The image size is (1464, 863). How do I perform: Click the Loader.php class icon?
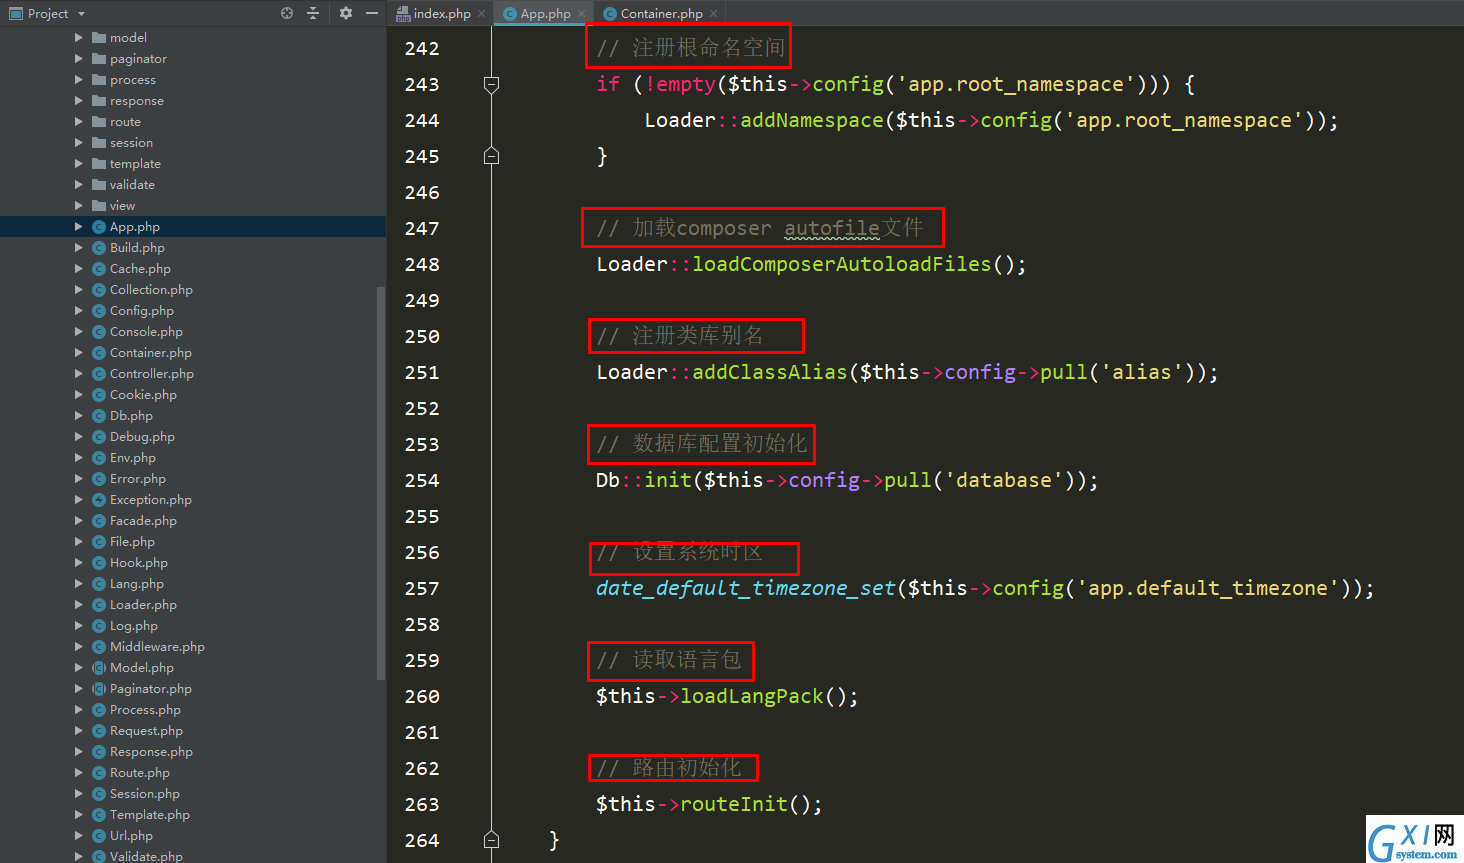[99, 605]
